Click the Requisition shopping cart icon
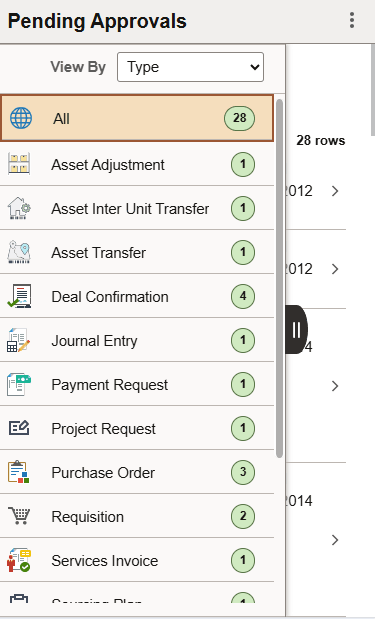Image resolution: width=375 pixels, height=619 pixels. point(19,516)
